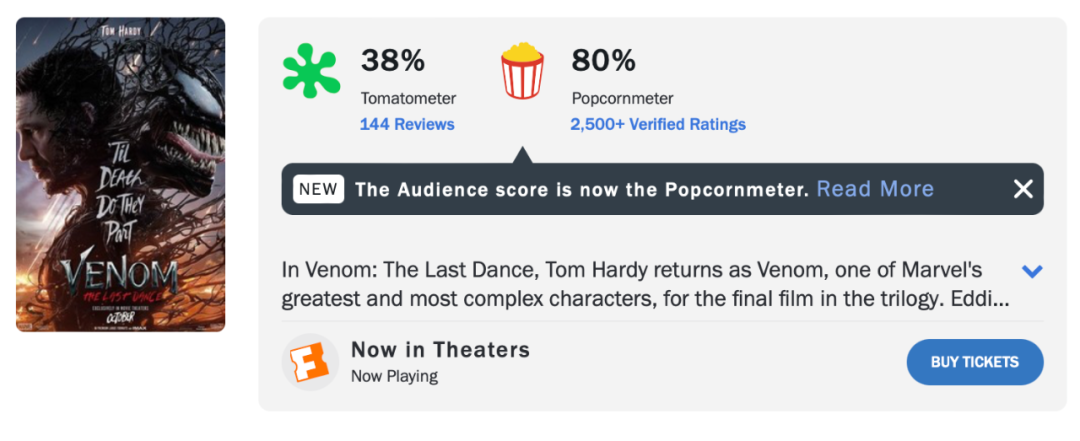This screenshot has width=1080, height=441.
Task: Open the 2,500+ Verified Ratings link
Action: [x=658, y=125]
